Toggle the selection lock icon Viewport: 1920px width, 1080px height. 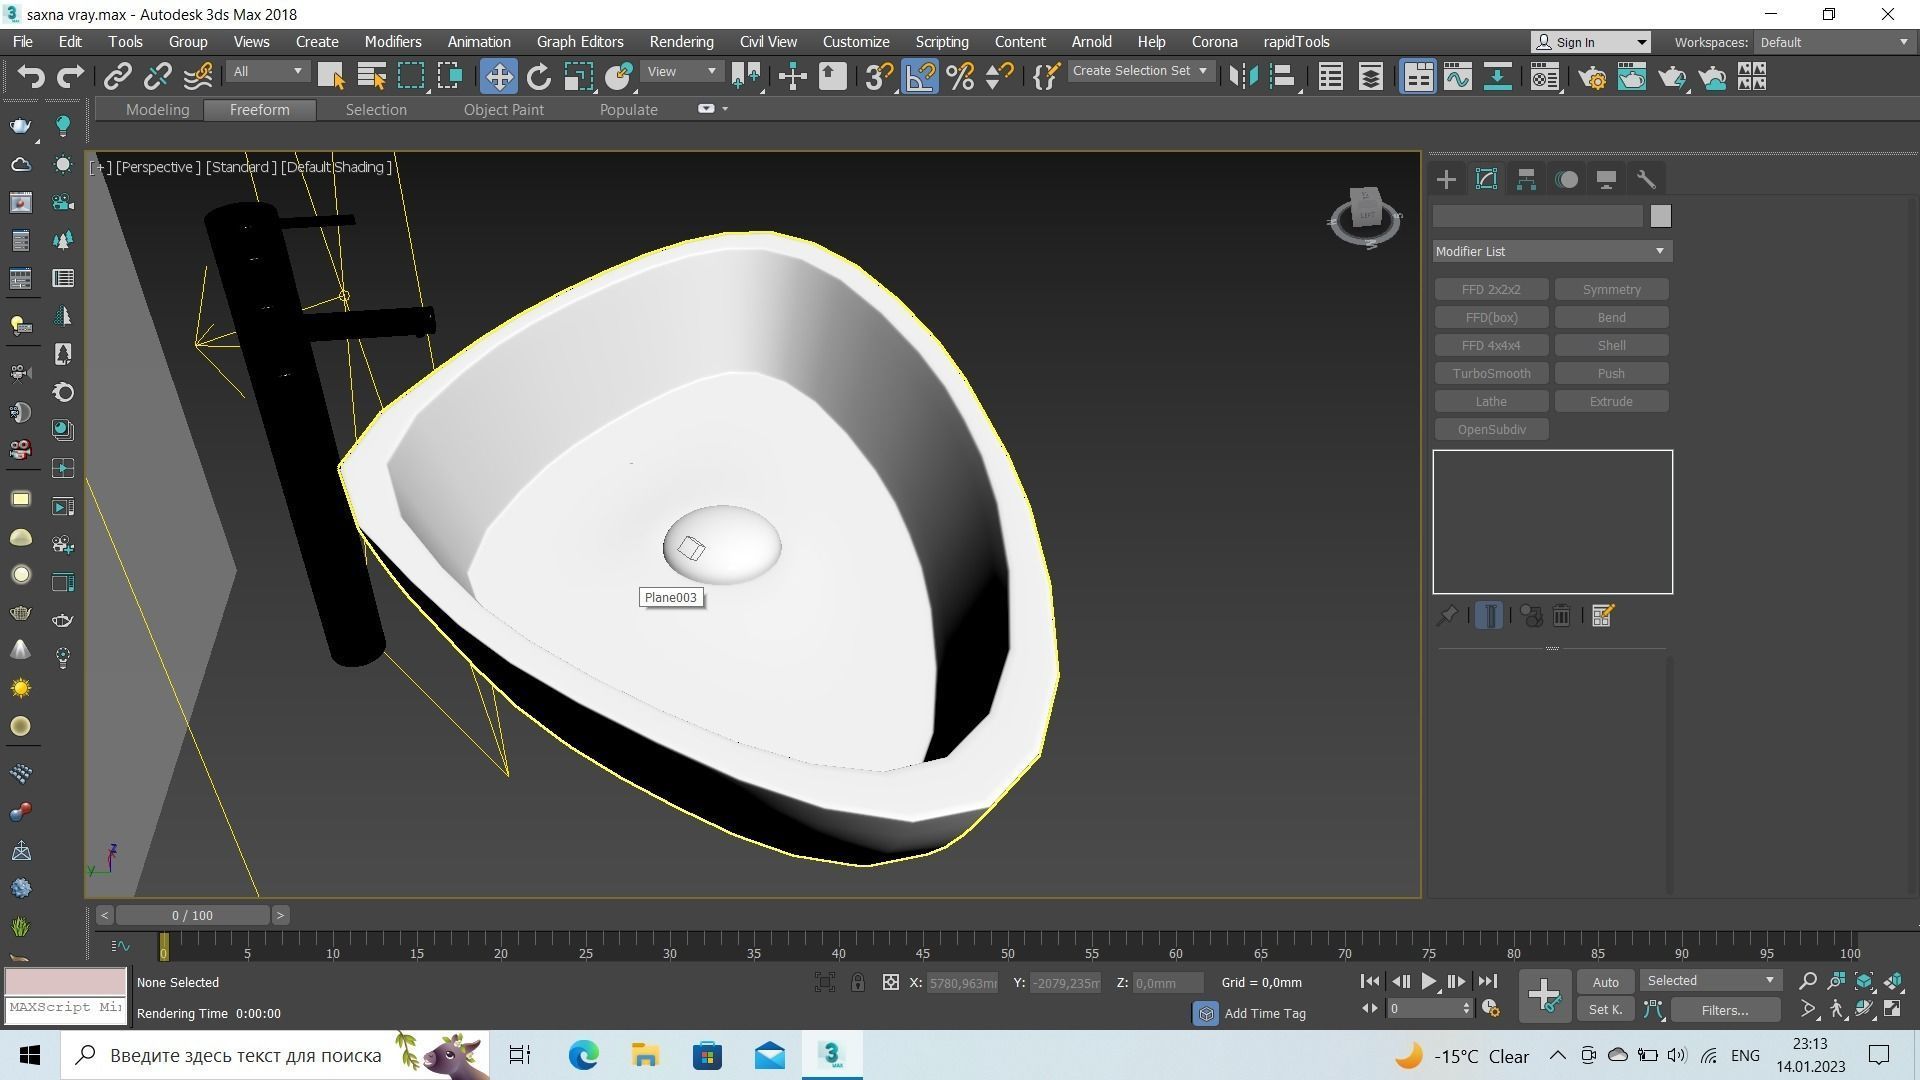point(858,983)
